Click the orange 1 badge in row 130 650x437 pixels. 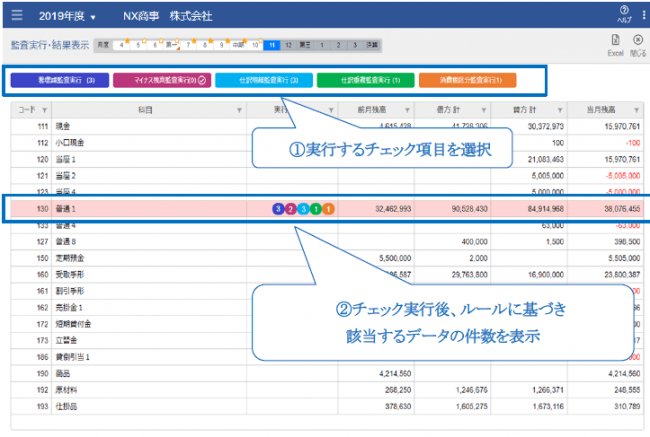328,209
